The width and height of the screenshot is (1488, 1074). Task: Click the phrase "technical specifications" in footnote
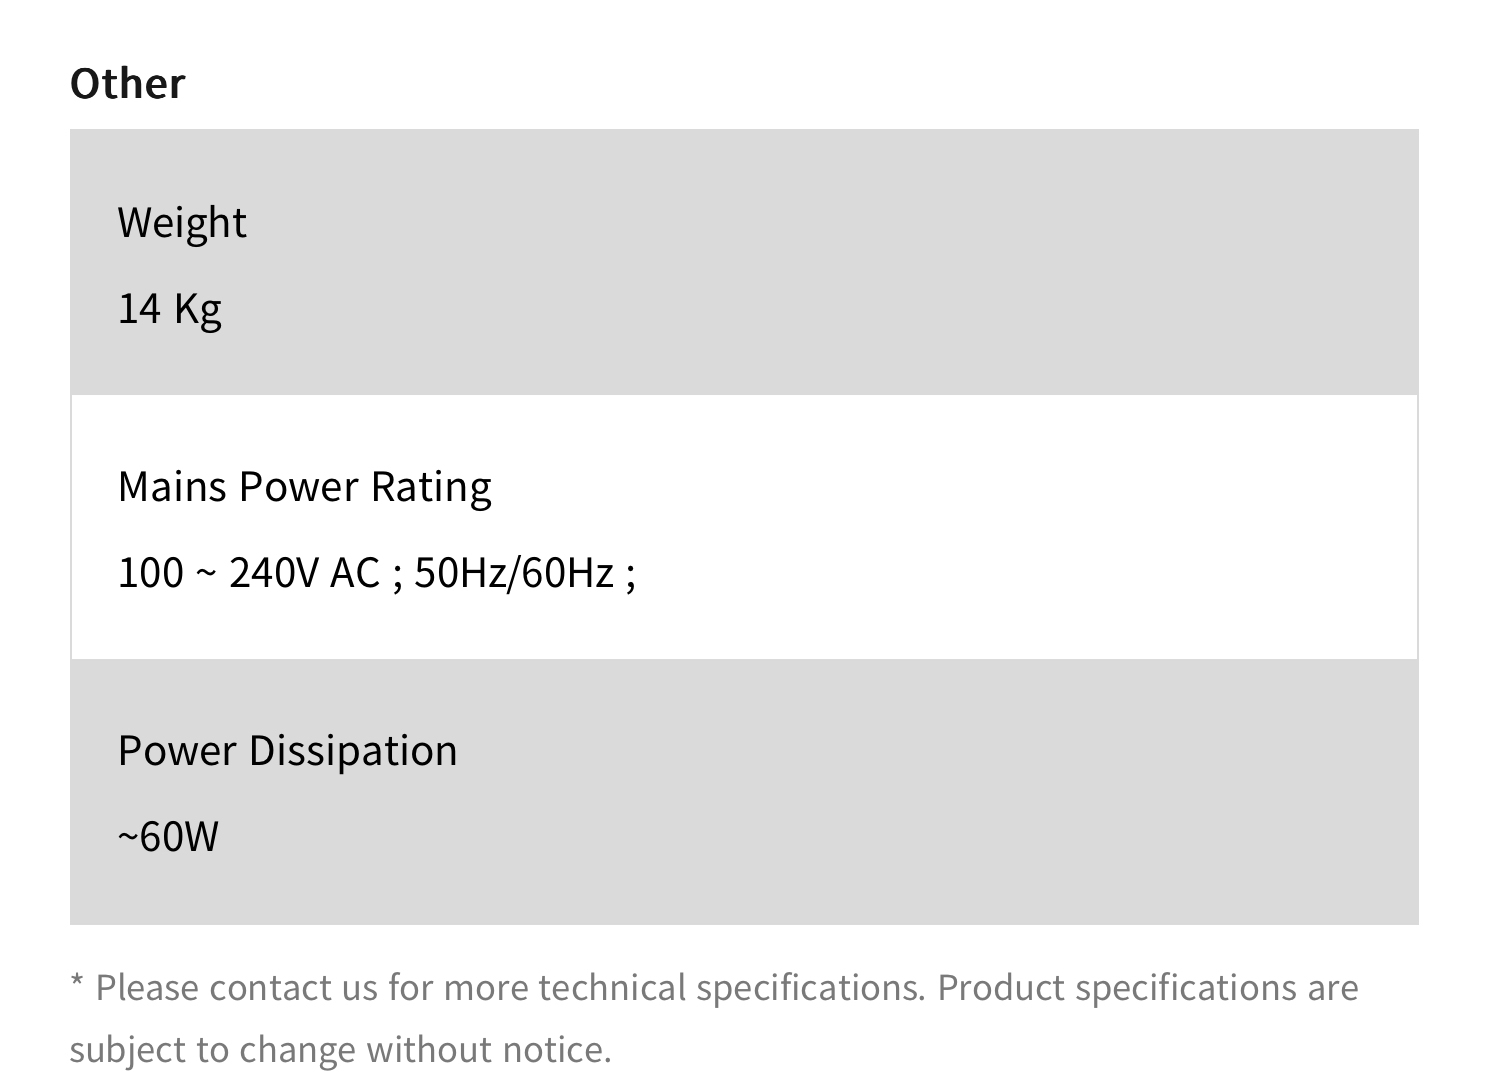pyautogui.click(x=731, y=988)
